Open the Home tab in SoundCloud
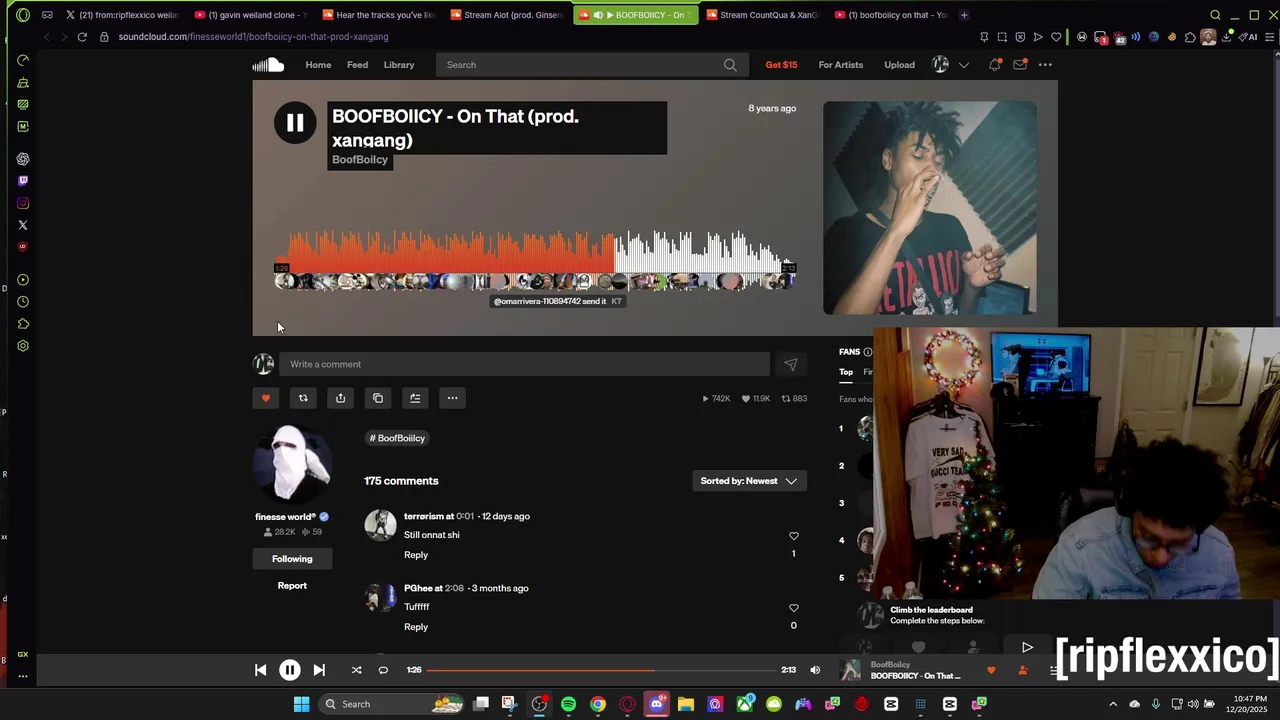Viewport: 1280px width, 720px height. point(318,65)
